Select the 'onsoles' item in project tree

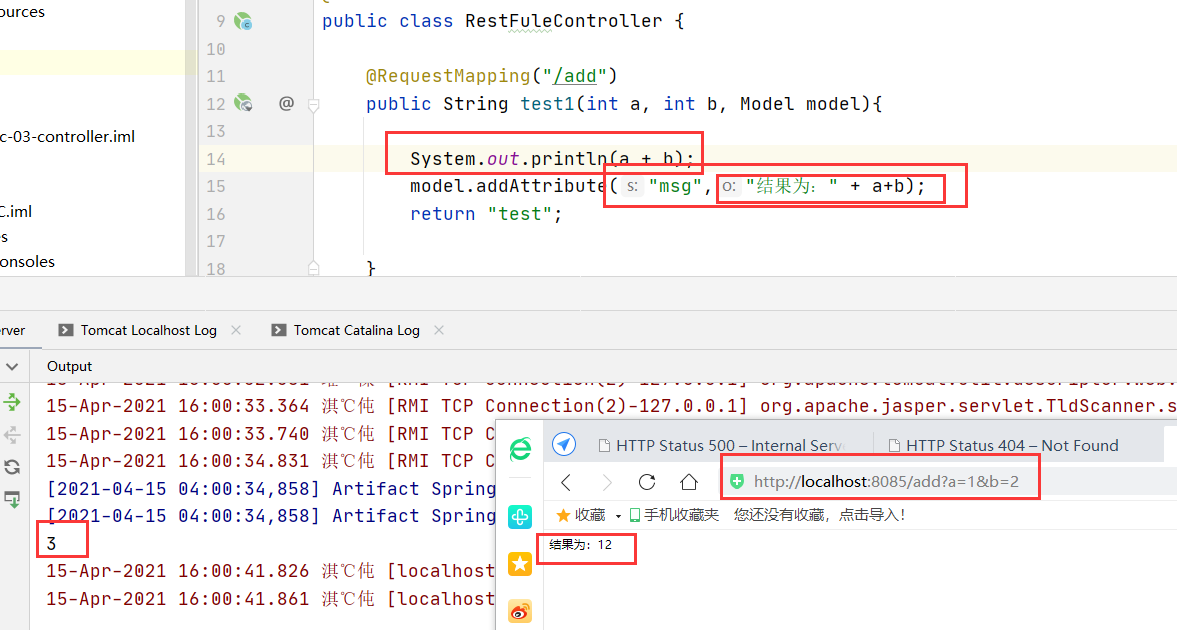click(28, 262)
